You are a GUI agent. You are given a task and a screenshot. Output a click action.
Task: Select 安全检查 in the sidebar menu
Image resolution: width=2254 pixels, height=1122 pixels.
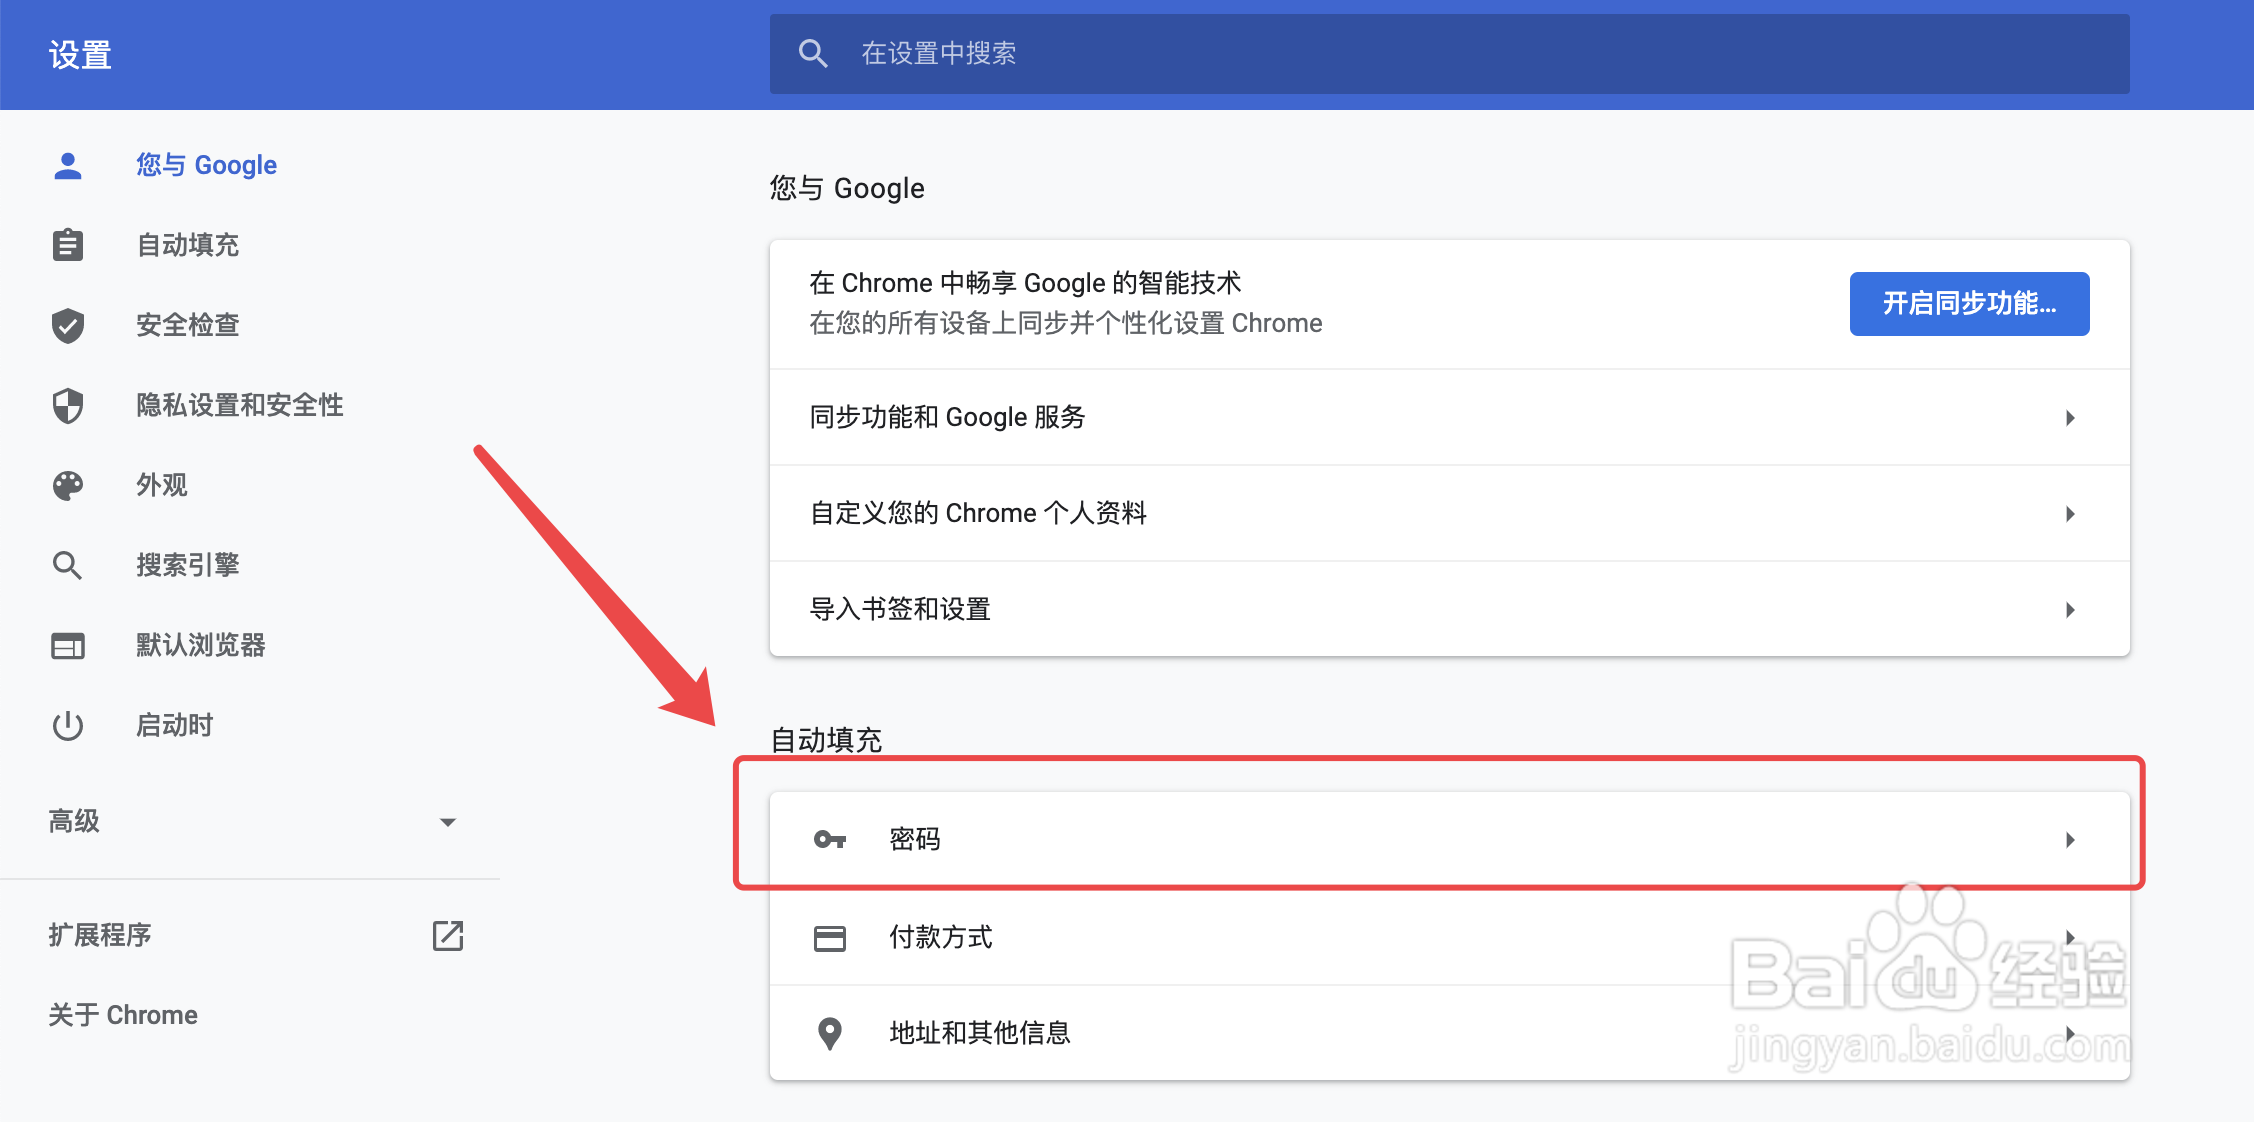click(x=188, y=325)
